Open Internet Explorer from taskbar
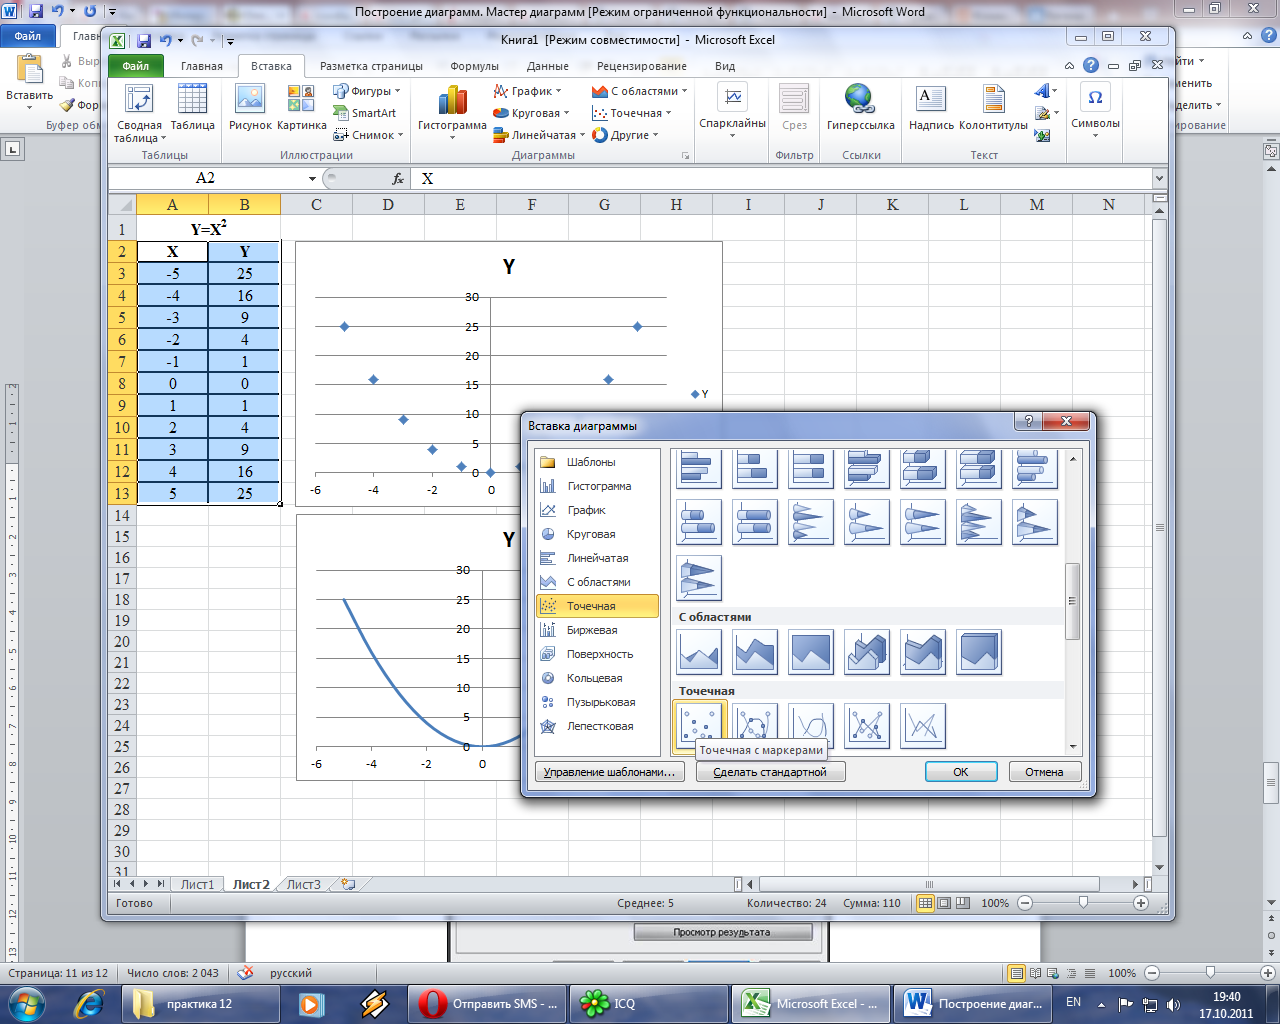The image size is (1280, 1024). (x=90, y=1003)
